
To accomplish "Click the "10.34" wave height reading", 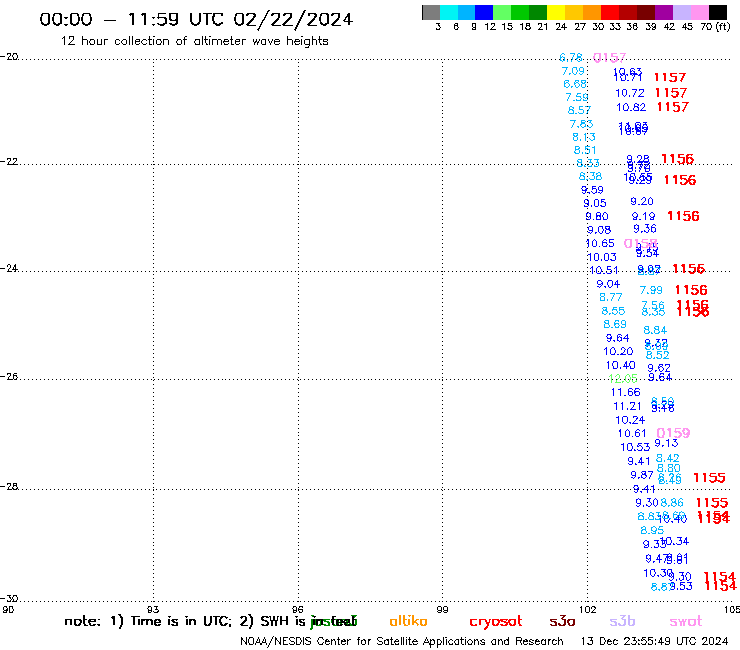I will [676, 541].
